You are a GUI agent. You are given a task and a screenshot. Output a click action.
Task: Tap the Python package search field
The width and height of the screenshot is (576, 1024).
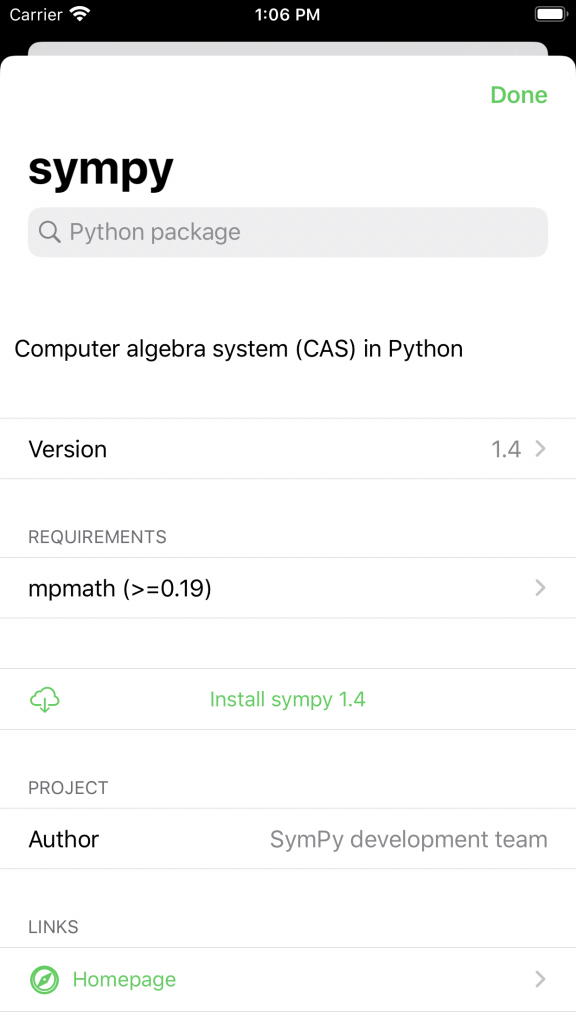click(x=287, y=231)
